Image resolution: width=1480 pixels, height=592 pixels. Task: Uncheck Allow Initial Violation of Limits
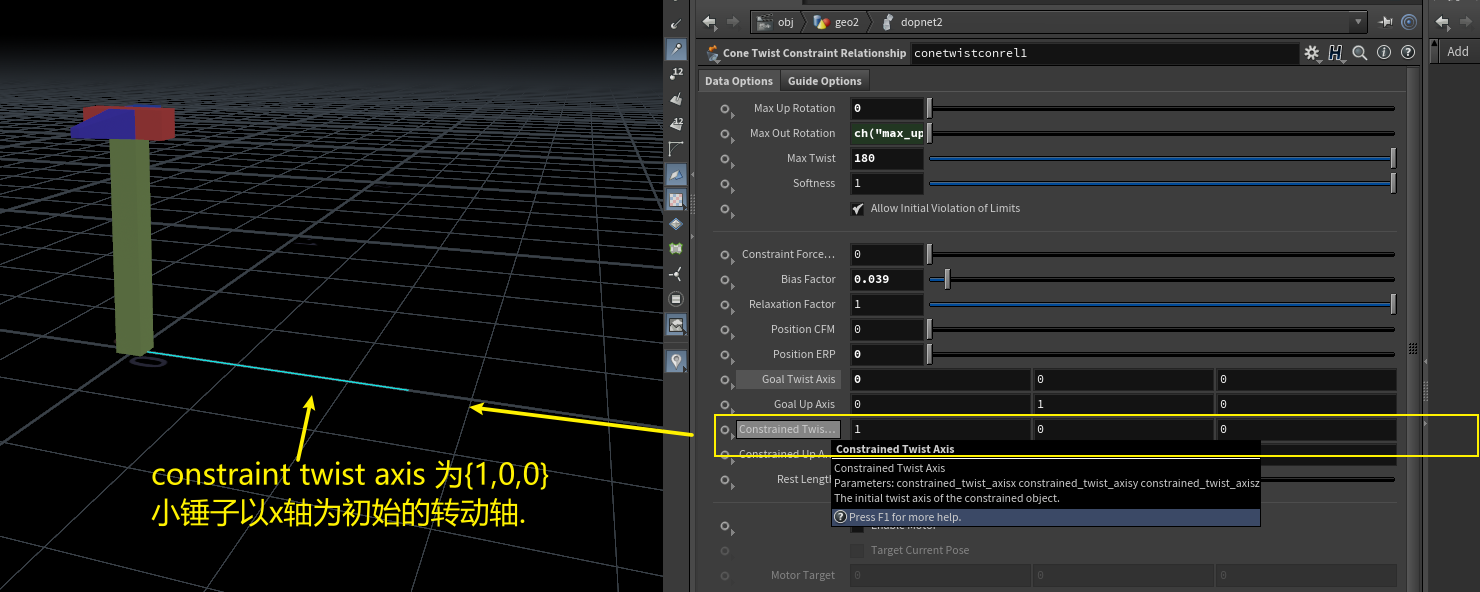point(857,209)
